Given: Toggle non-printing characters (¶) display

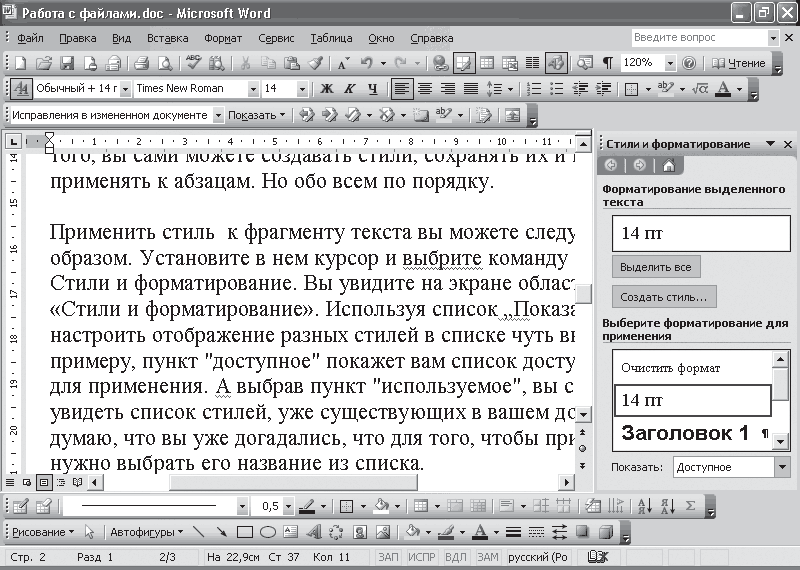Looking at the screenshot, I should pos(607,63).
